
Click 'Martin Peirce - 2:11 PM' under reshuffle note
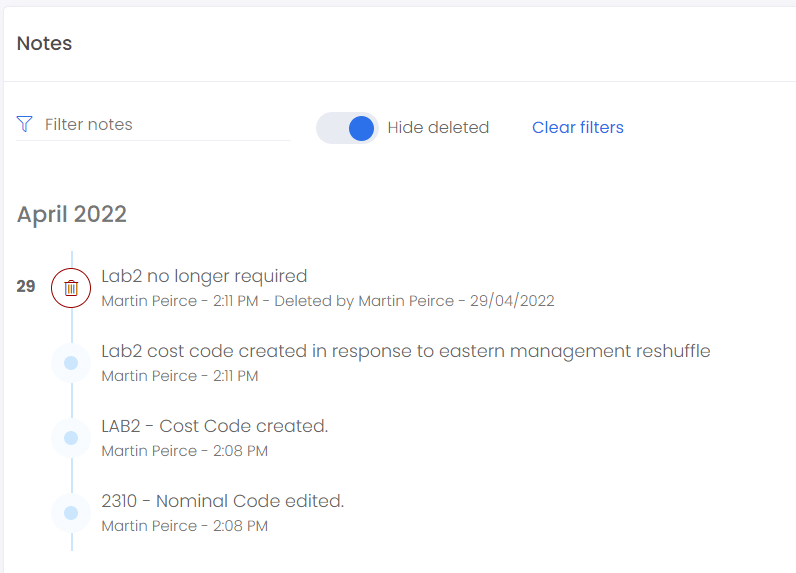[x=180, y=376]
